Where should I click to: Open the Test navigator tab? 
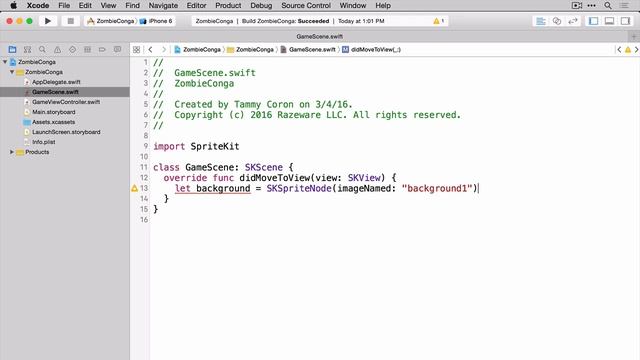(72, 49)
